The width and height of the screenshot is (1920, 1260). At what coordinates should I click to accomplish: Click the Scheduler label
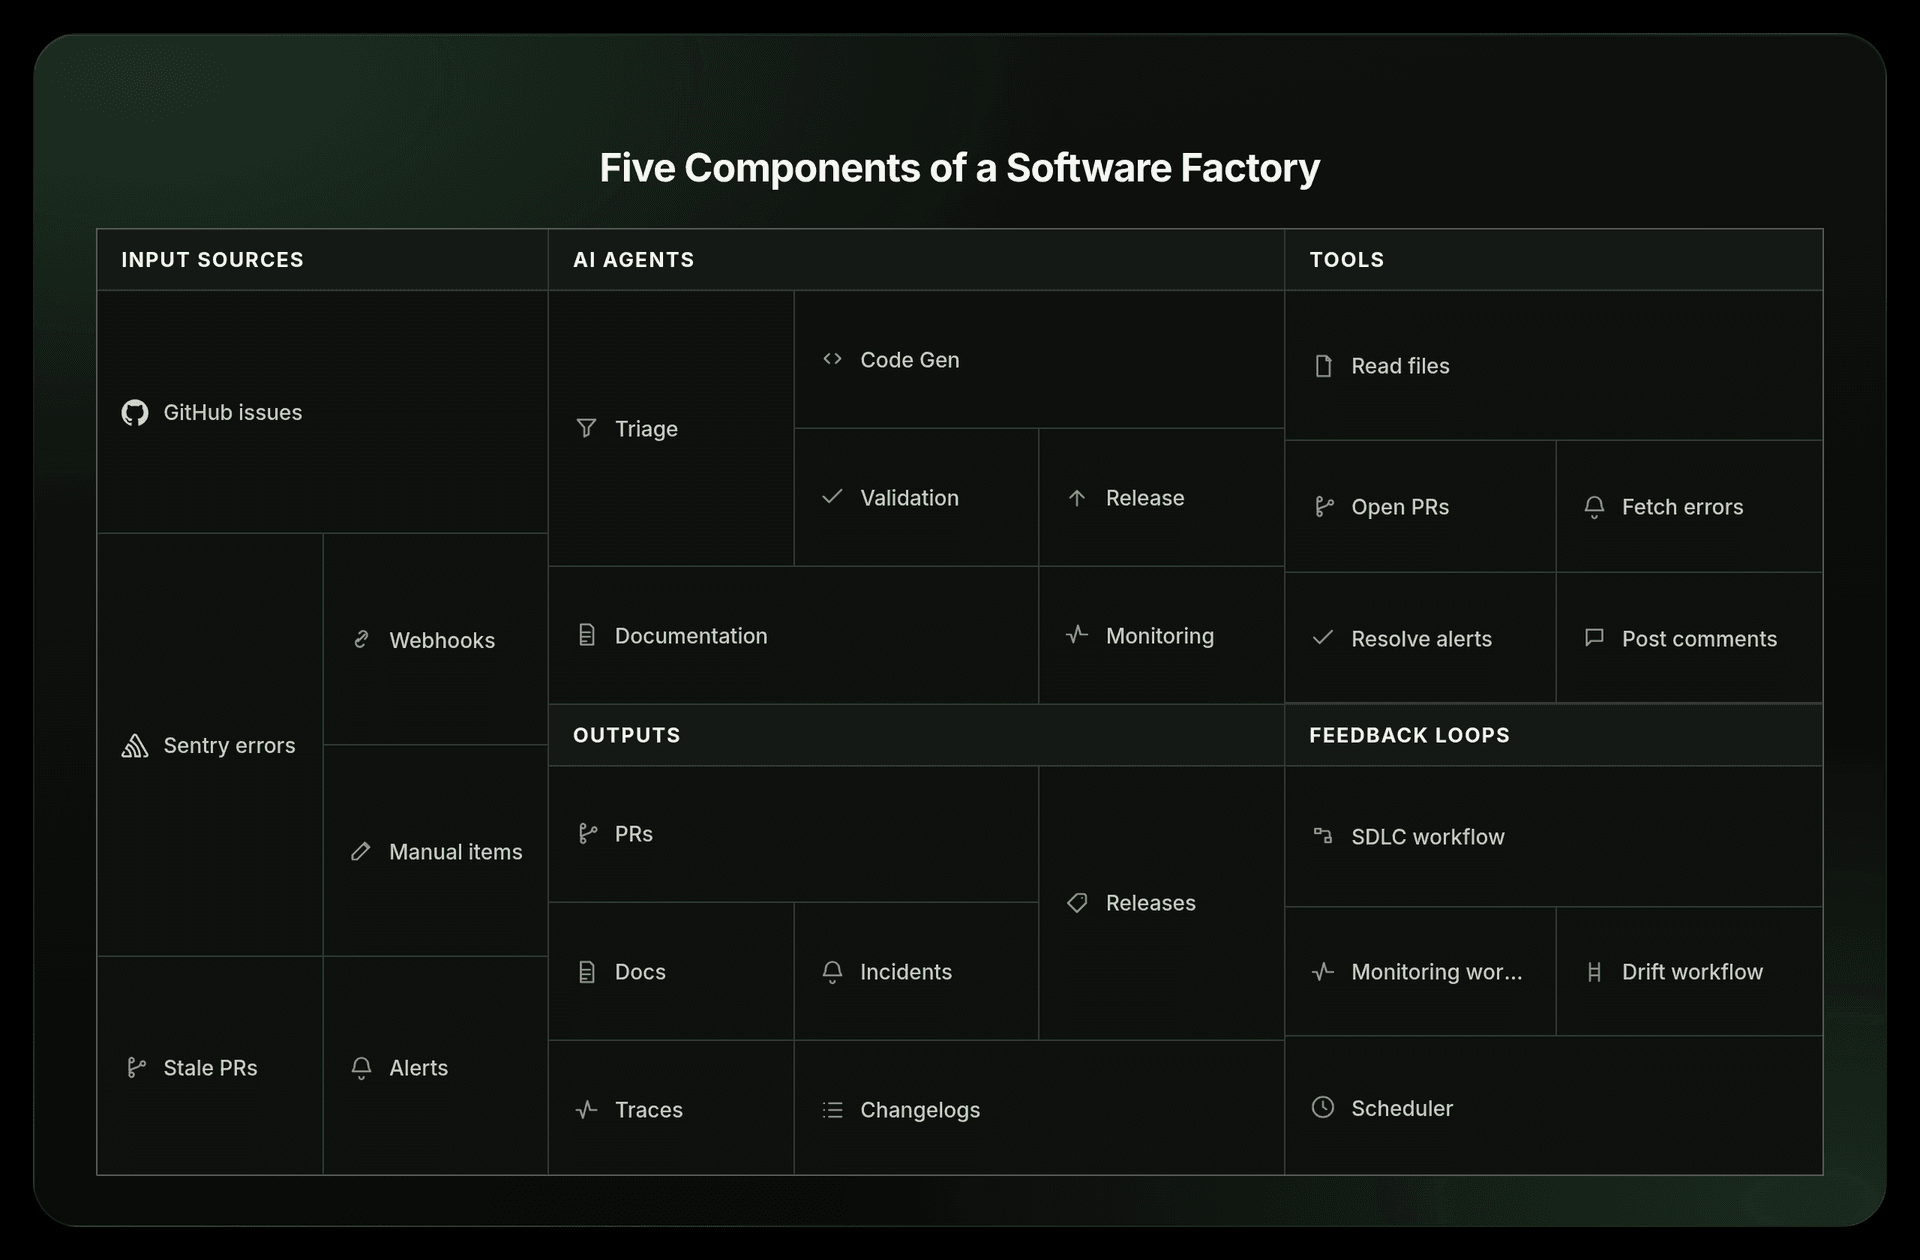[1402, 1108]
